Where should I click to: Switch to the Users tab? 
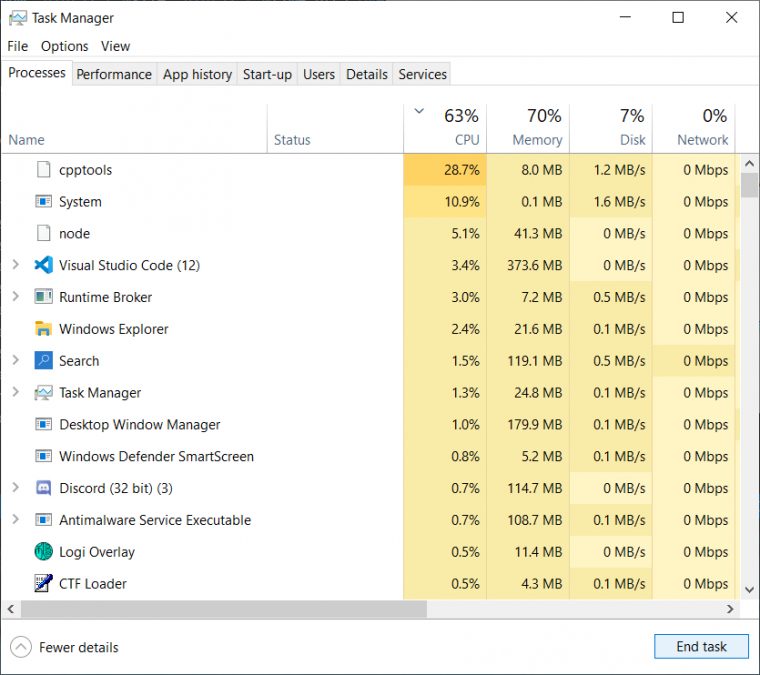tap(319, 74)
